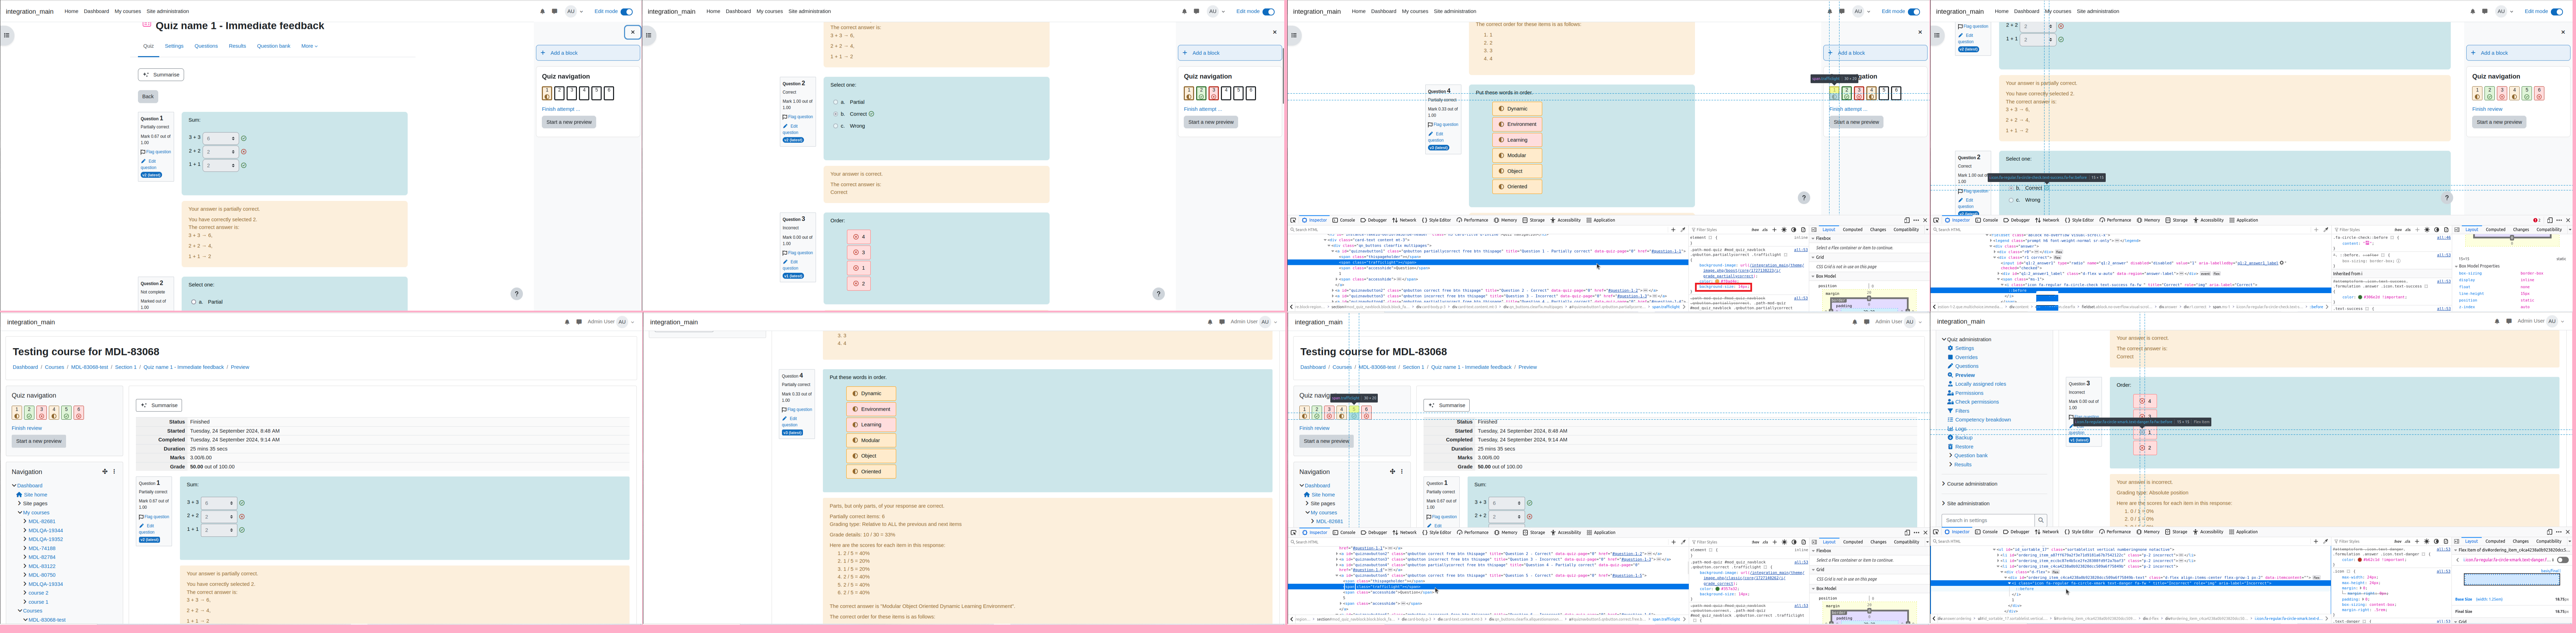Image resolution: width=2576 pixels, height=633 pixels.
Task: Click the Dynamic ordering item in bottom row second panel
Action: coord(871,394)
